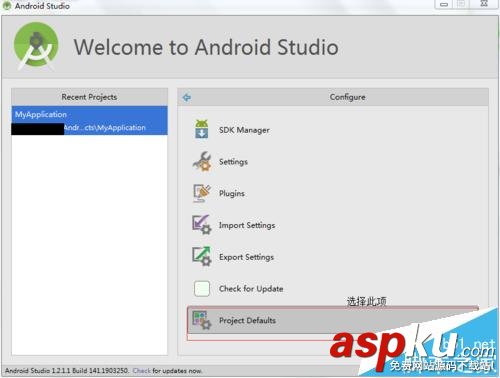Choose Export Settings
The width and height of the screenshot is (500, 378).
pyautogui.click(x=246, y=257)
